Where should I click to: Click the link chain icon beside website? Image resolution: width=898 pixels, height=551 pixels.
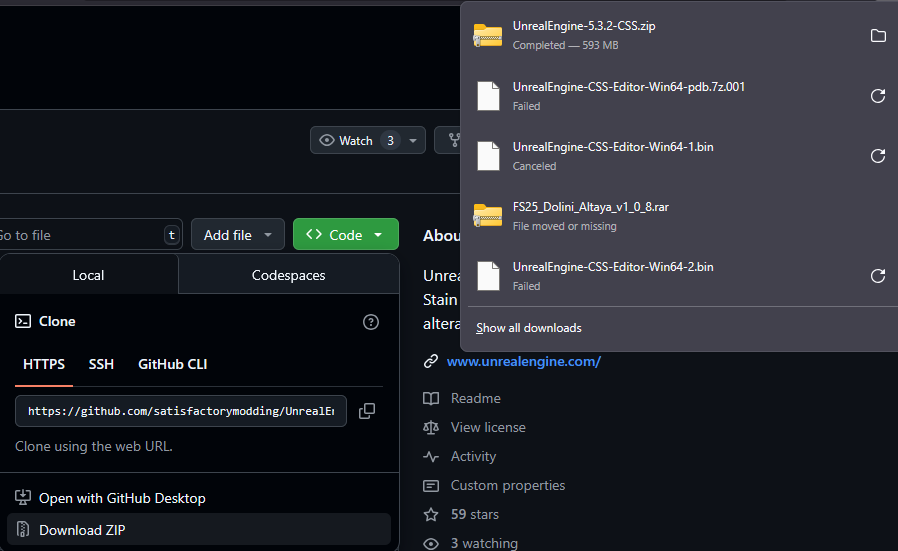click(431, 361)
